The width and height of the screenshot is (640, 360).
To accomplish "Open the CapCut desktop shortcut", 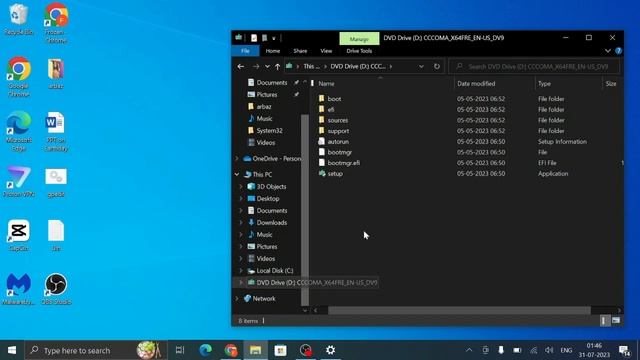I will pyautogui.click(x=18, y=235).
